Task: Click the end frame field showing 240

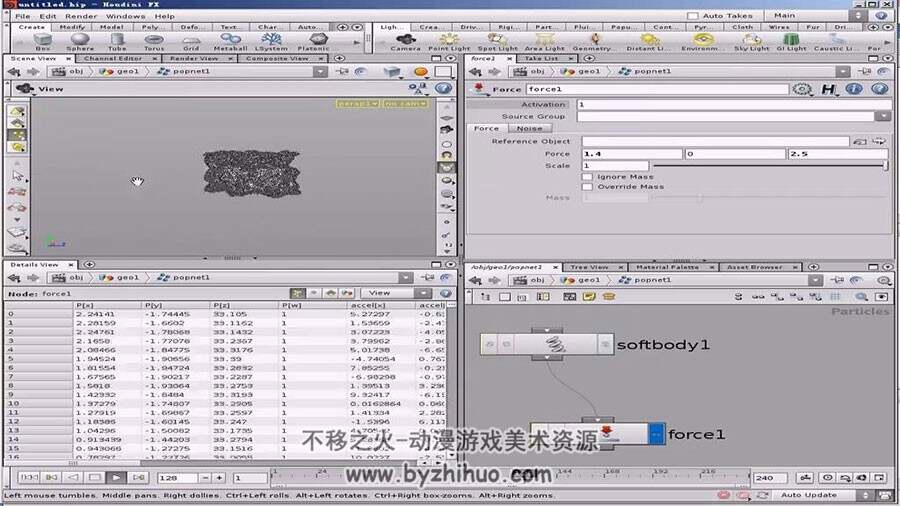Action: (770, 477)
